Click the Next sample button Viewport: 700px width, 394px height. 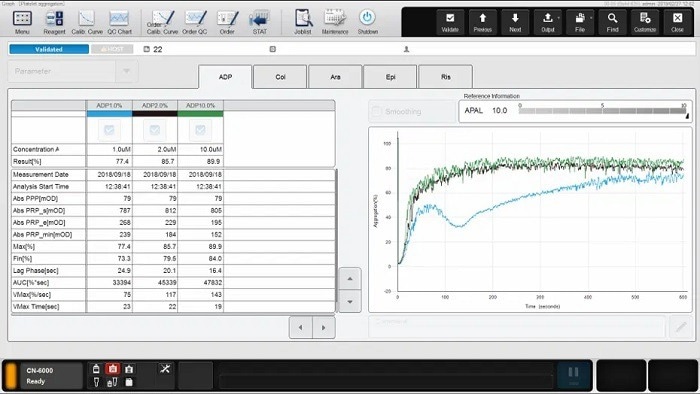point(515,22)
